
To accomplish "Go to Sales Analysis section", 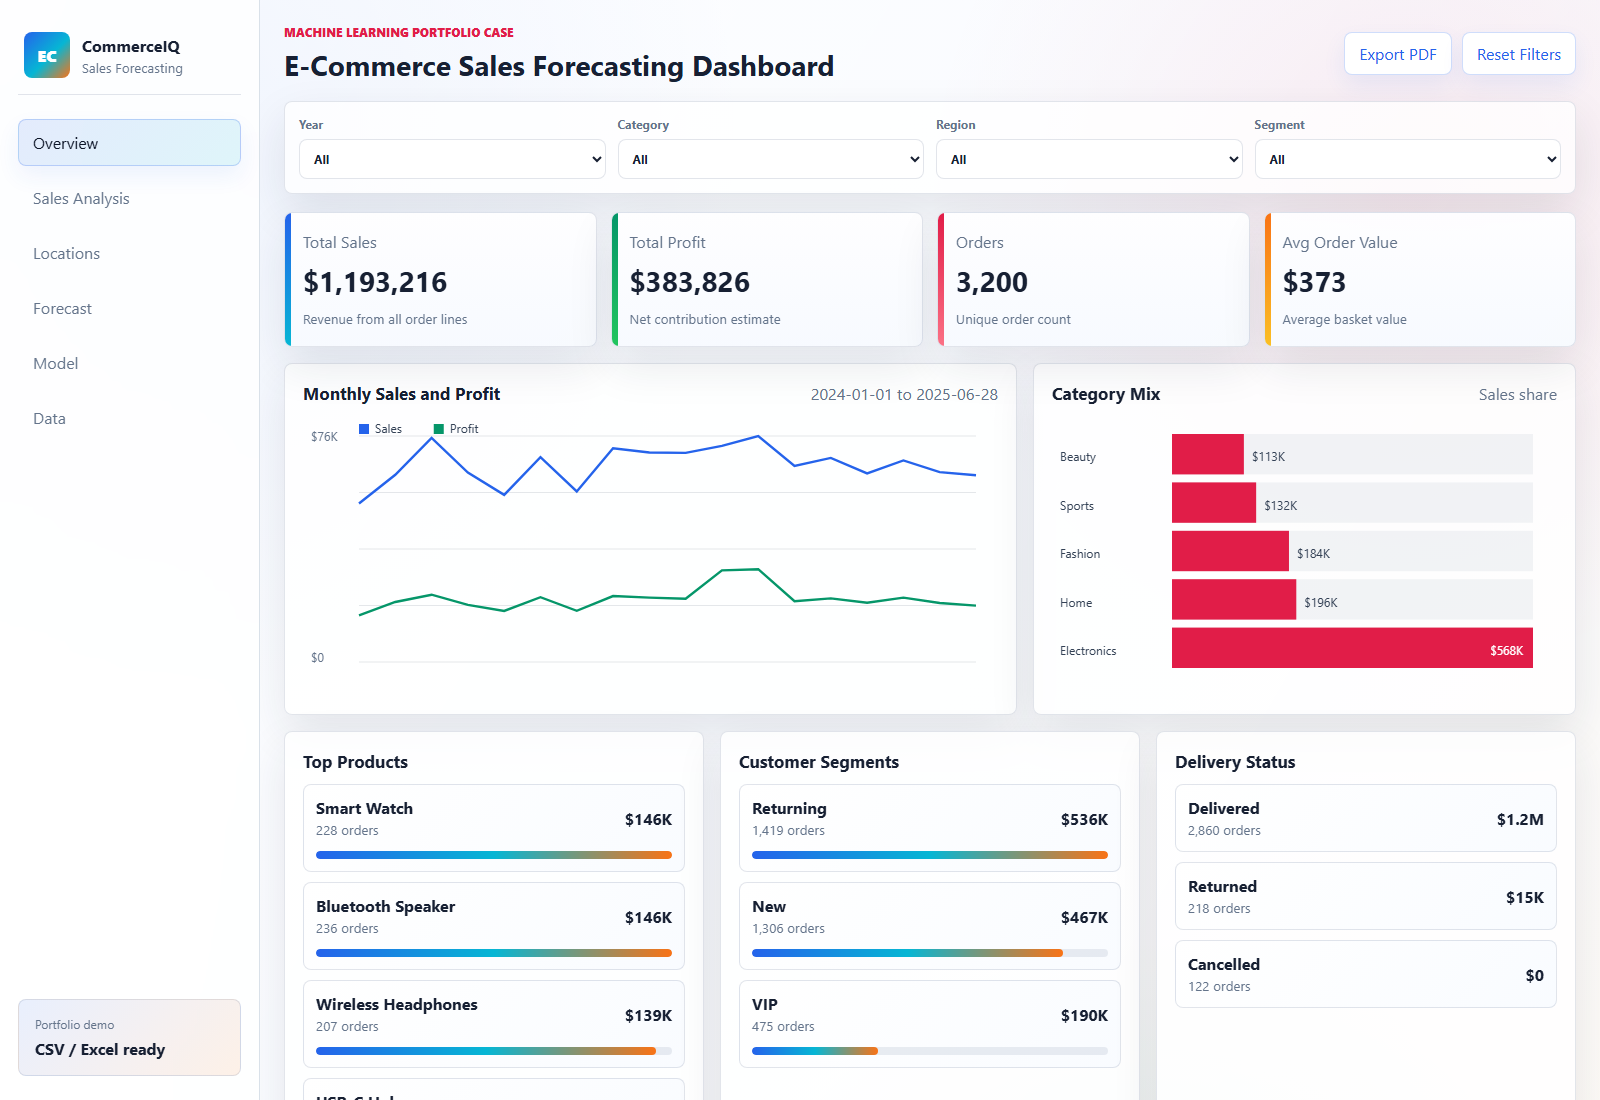I will tap(129, 198).
